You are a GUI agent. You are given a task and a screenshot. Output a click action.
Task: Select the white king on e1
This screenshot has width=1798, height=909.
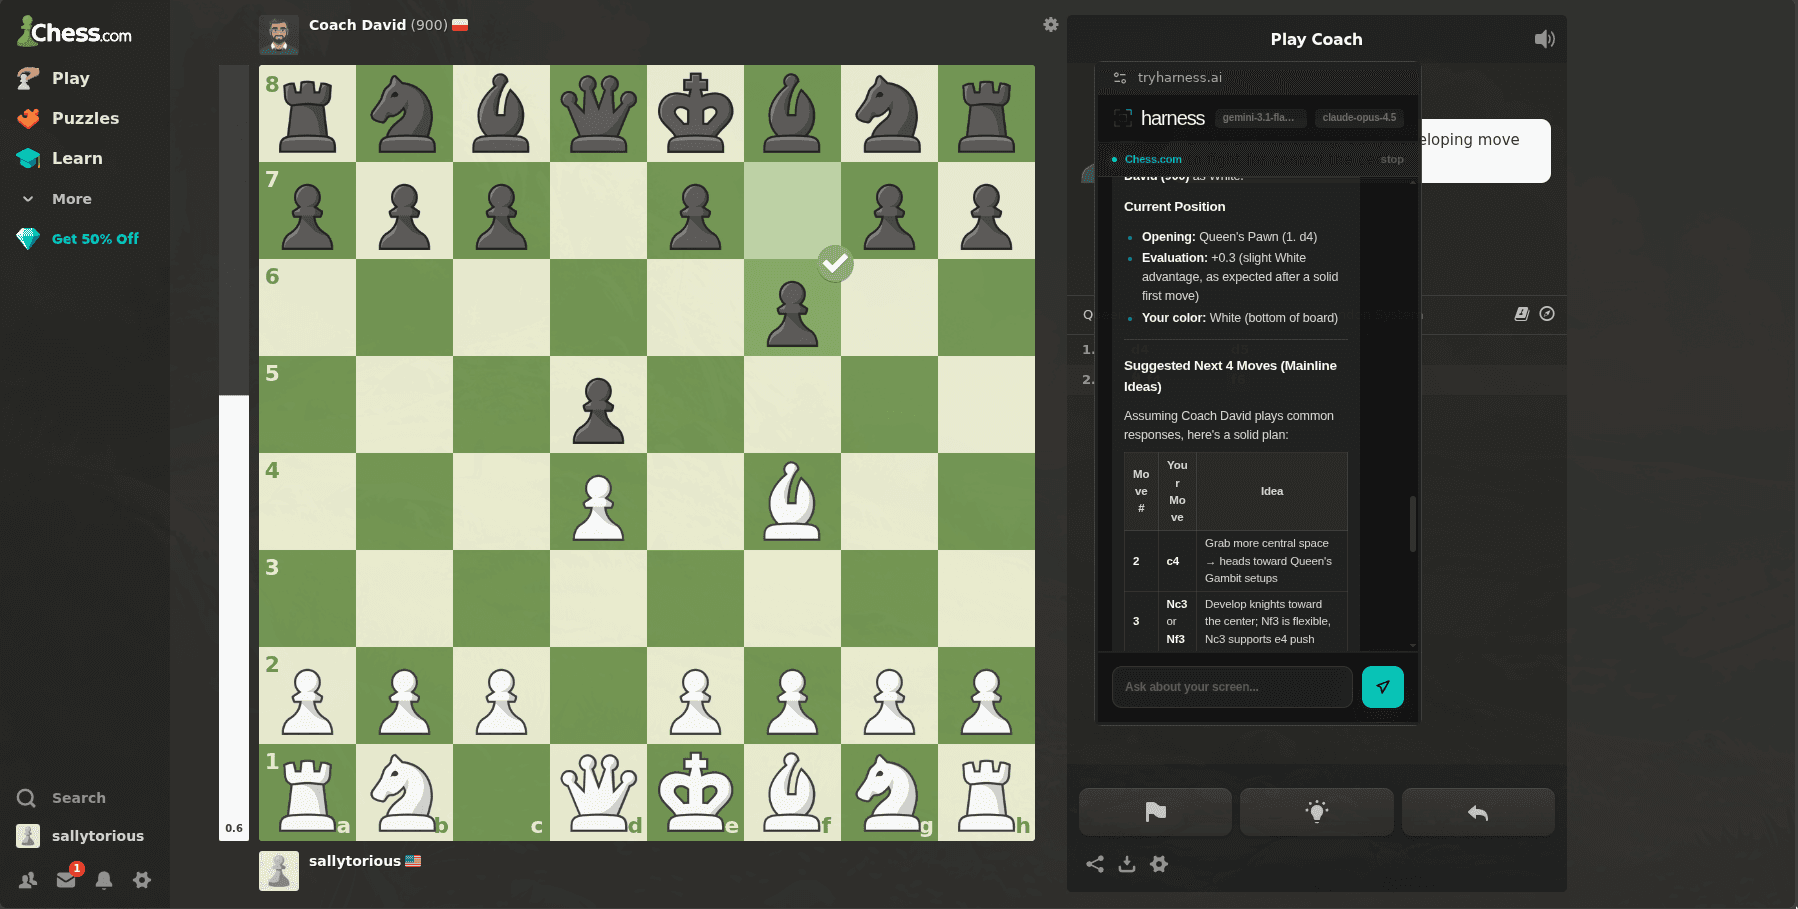[695, 792]
